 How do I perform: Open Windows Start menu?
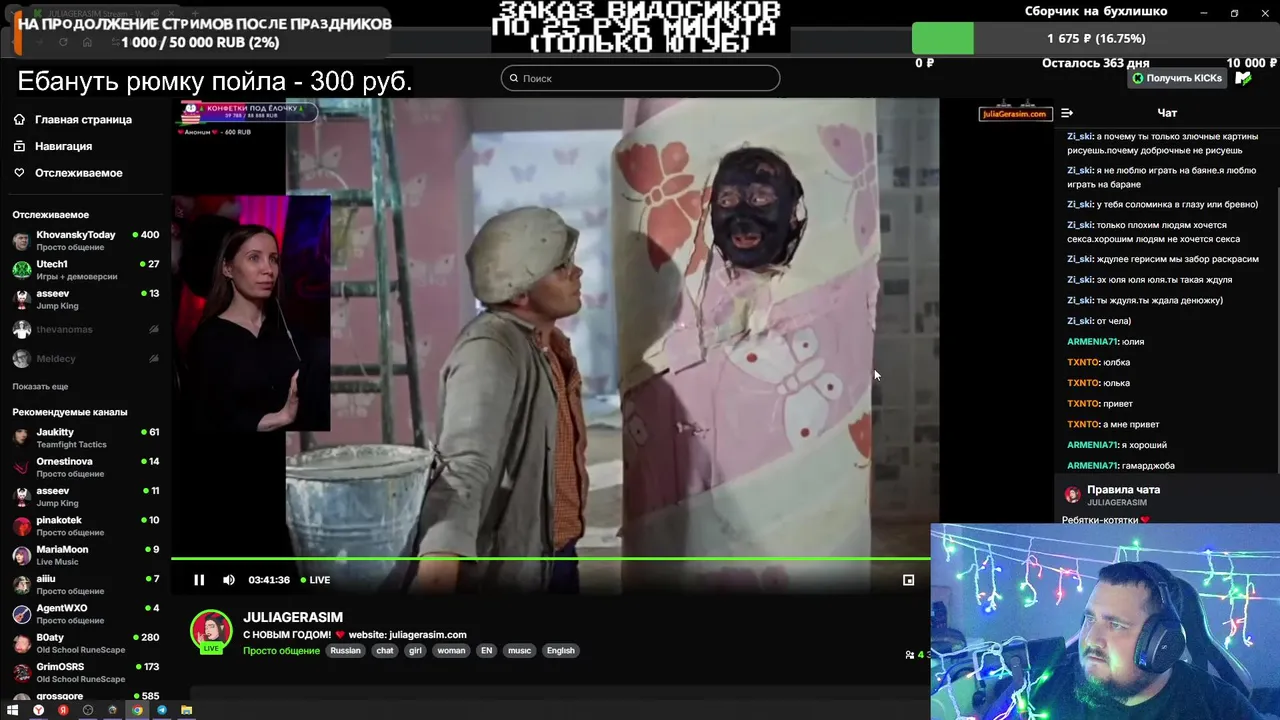(12, 710)
